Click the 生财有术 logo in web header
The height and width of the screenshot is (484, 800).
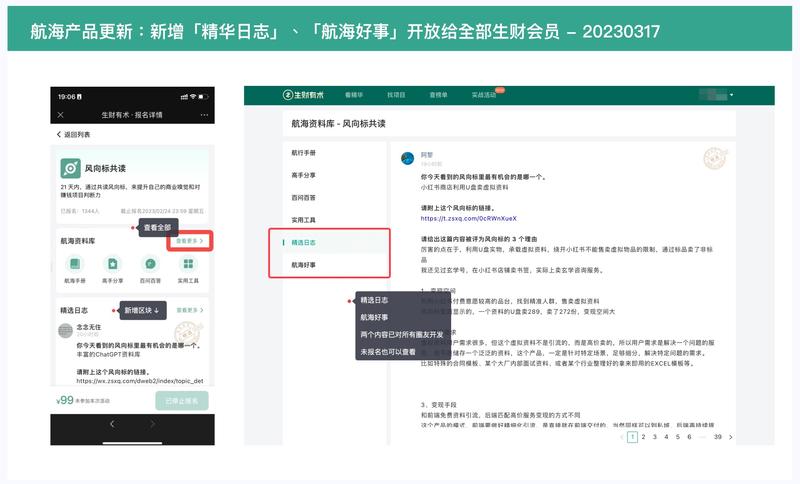[x=304, y=95]
